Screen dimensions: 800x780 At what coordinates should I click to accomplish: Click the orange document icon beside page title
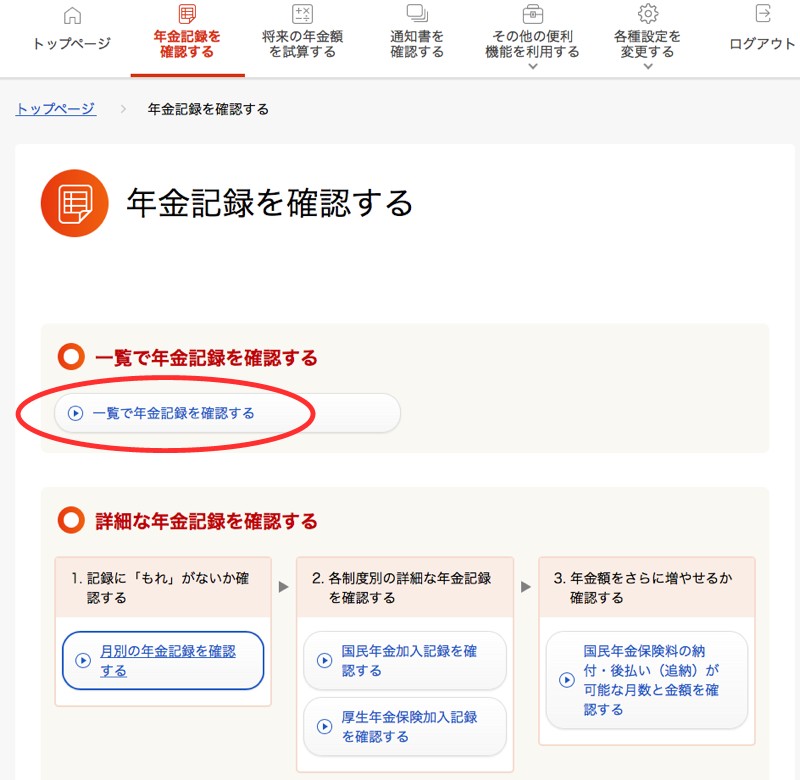(74, 203)
